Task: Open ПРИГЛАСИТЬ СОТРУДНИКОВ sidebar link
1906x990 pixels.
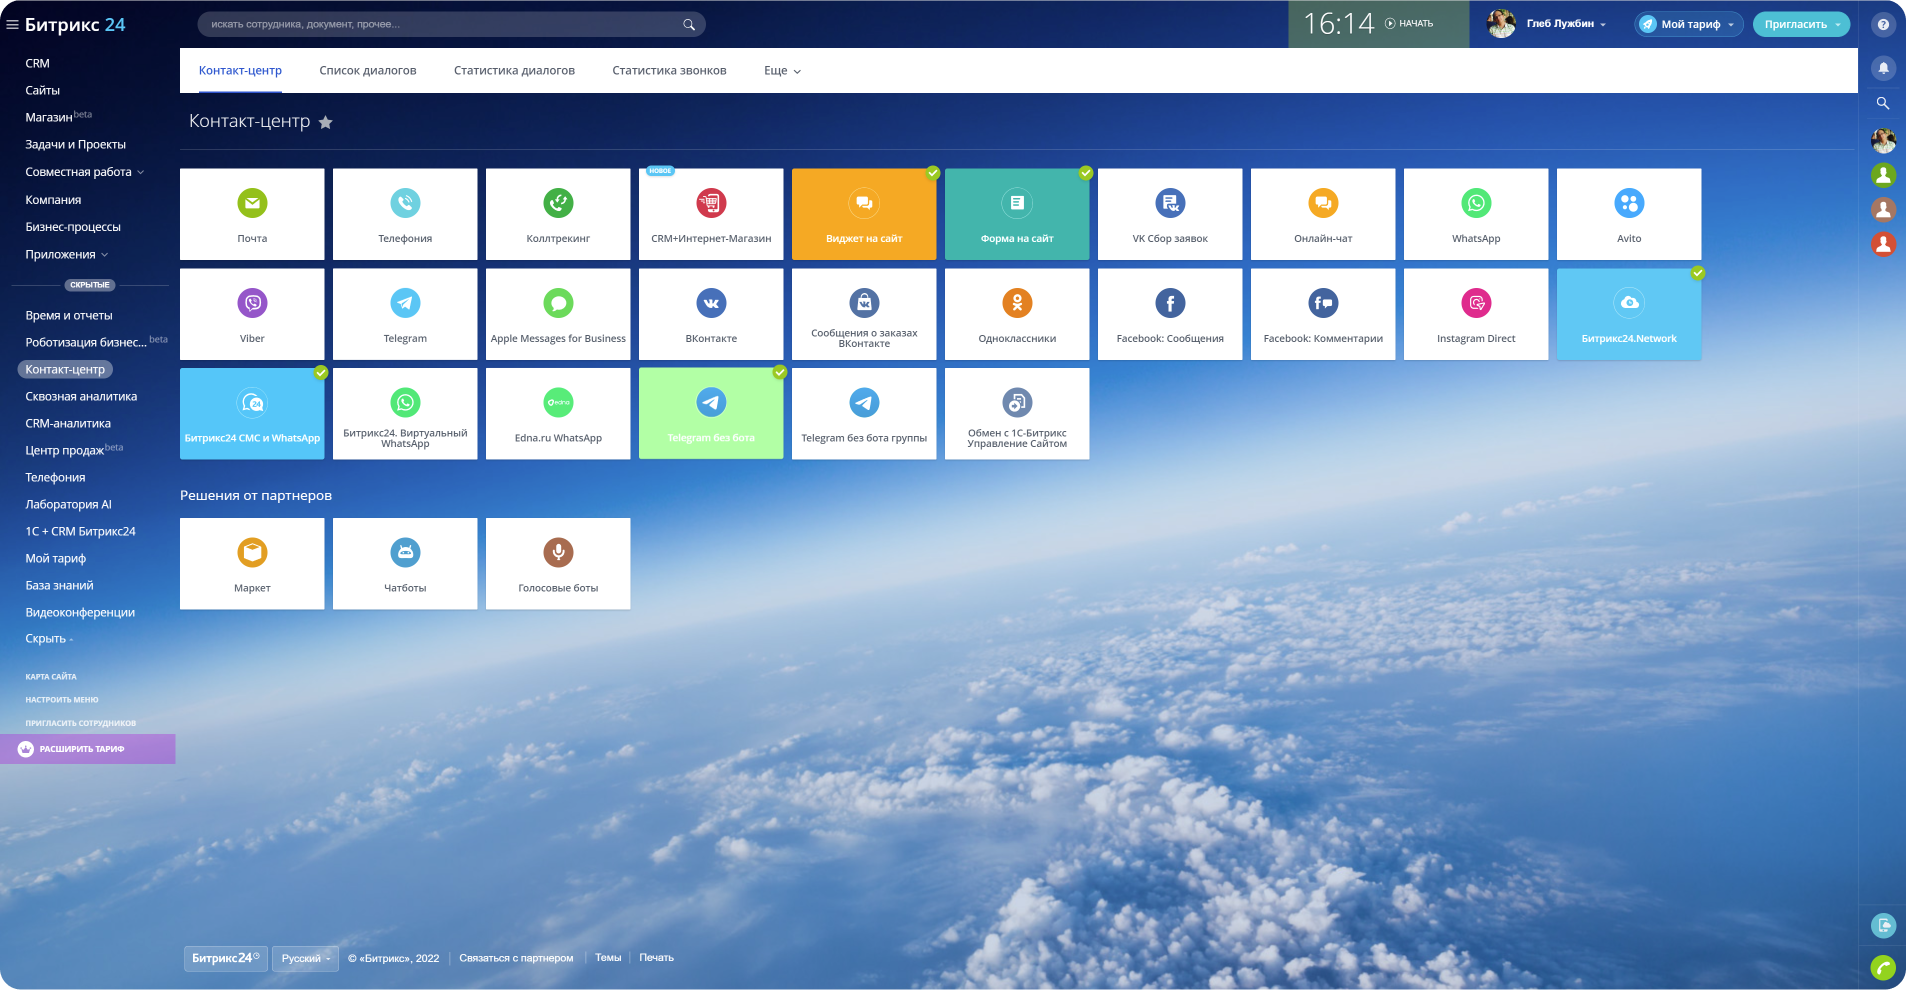Action: click(x=81, y=723)
